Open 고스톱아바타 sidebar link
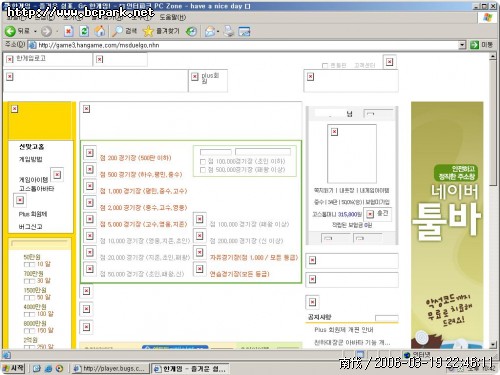 (36, 189)
